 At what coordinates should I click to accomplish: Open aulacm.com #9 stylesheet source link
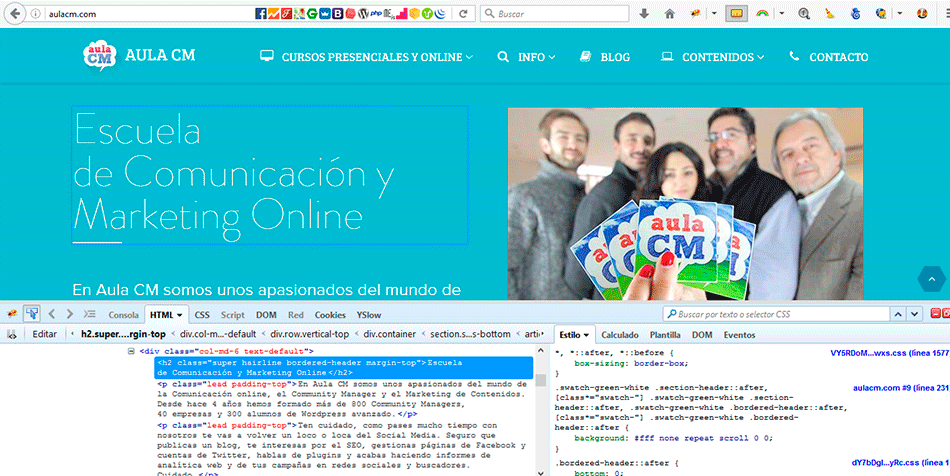[901, 388]
